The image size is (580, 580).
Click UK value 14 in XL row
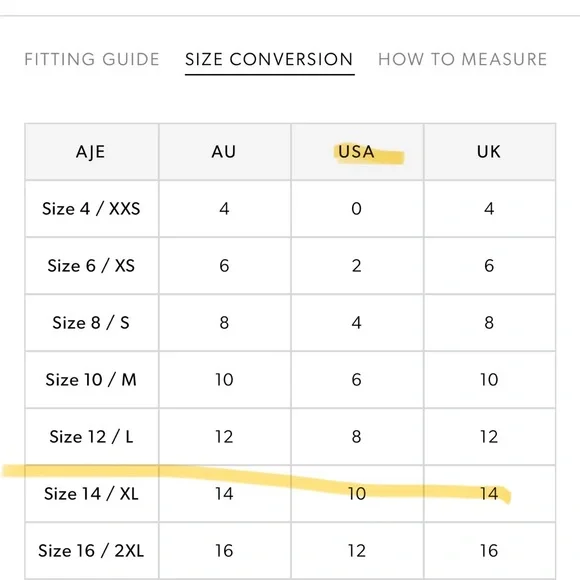pyautogui.click(x=489, y=494)
